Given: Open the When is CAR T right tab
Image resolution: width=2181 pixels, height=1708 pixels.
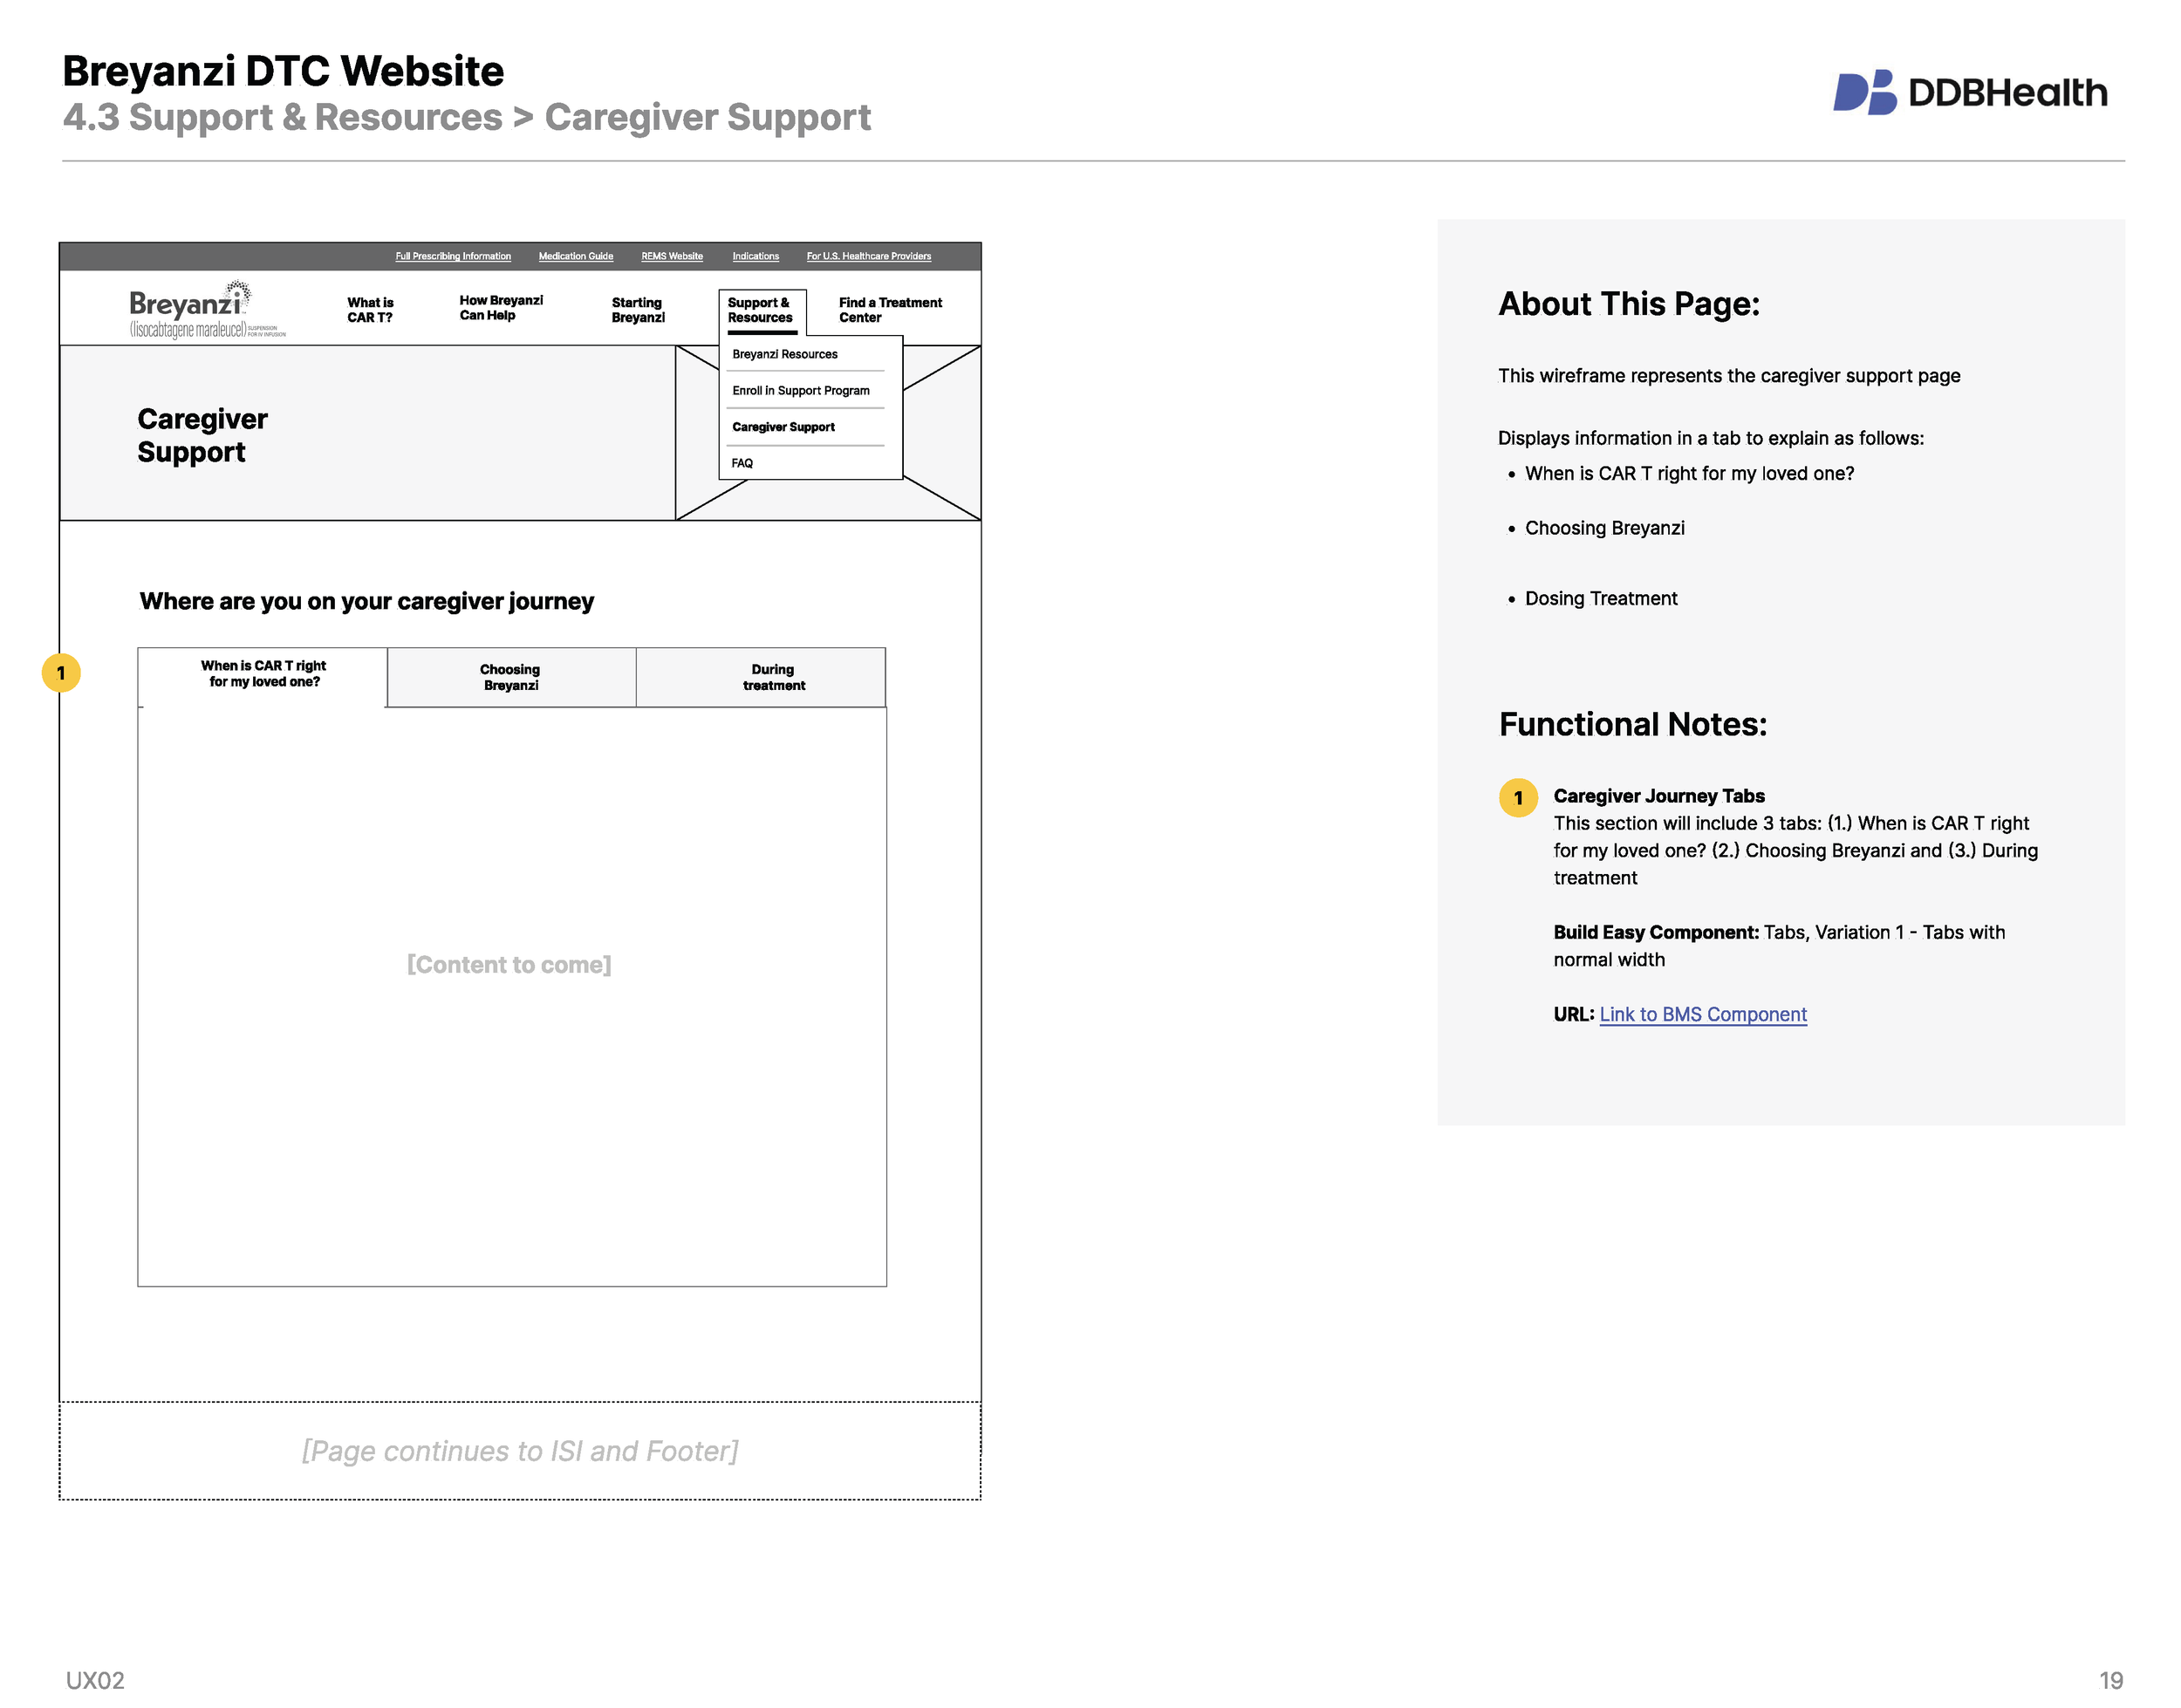Looking at the screenshot, I should tap(265, 675).
